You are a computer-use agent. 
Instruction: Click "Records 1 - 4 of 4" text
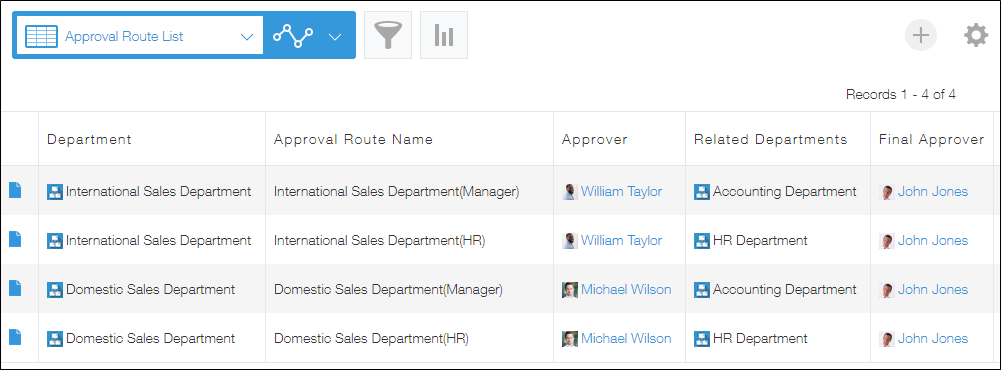click(x=901, y=94)
